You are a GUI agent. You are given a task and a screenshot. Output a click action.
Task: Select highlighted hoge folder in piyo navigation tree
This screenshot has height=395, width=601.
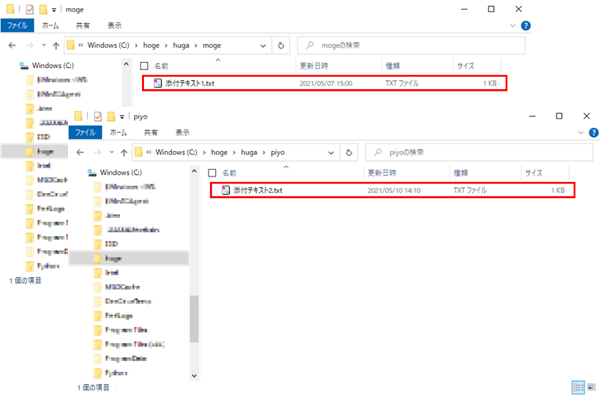coord(129,258)
